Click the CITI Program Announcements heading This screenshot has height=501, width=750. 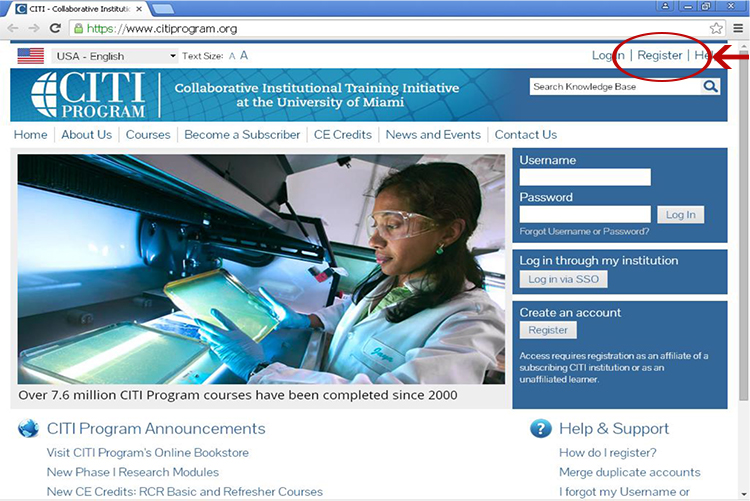click(156, 428)
